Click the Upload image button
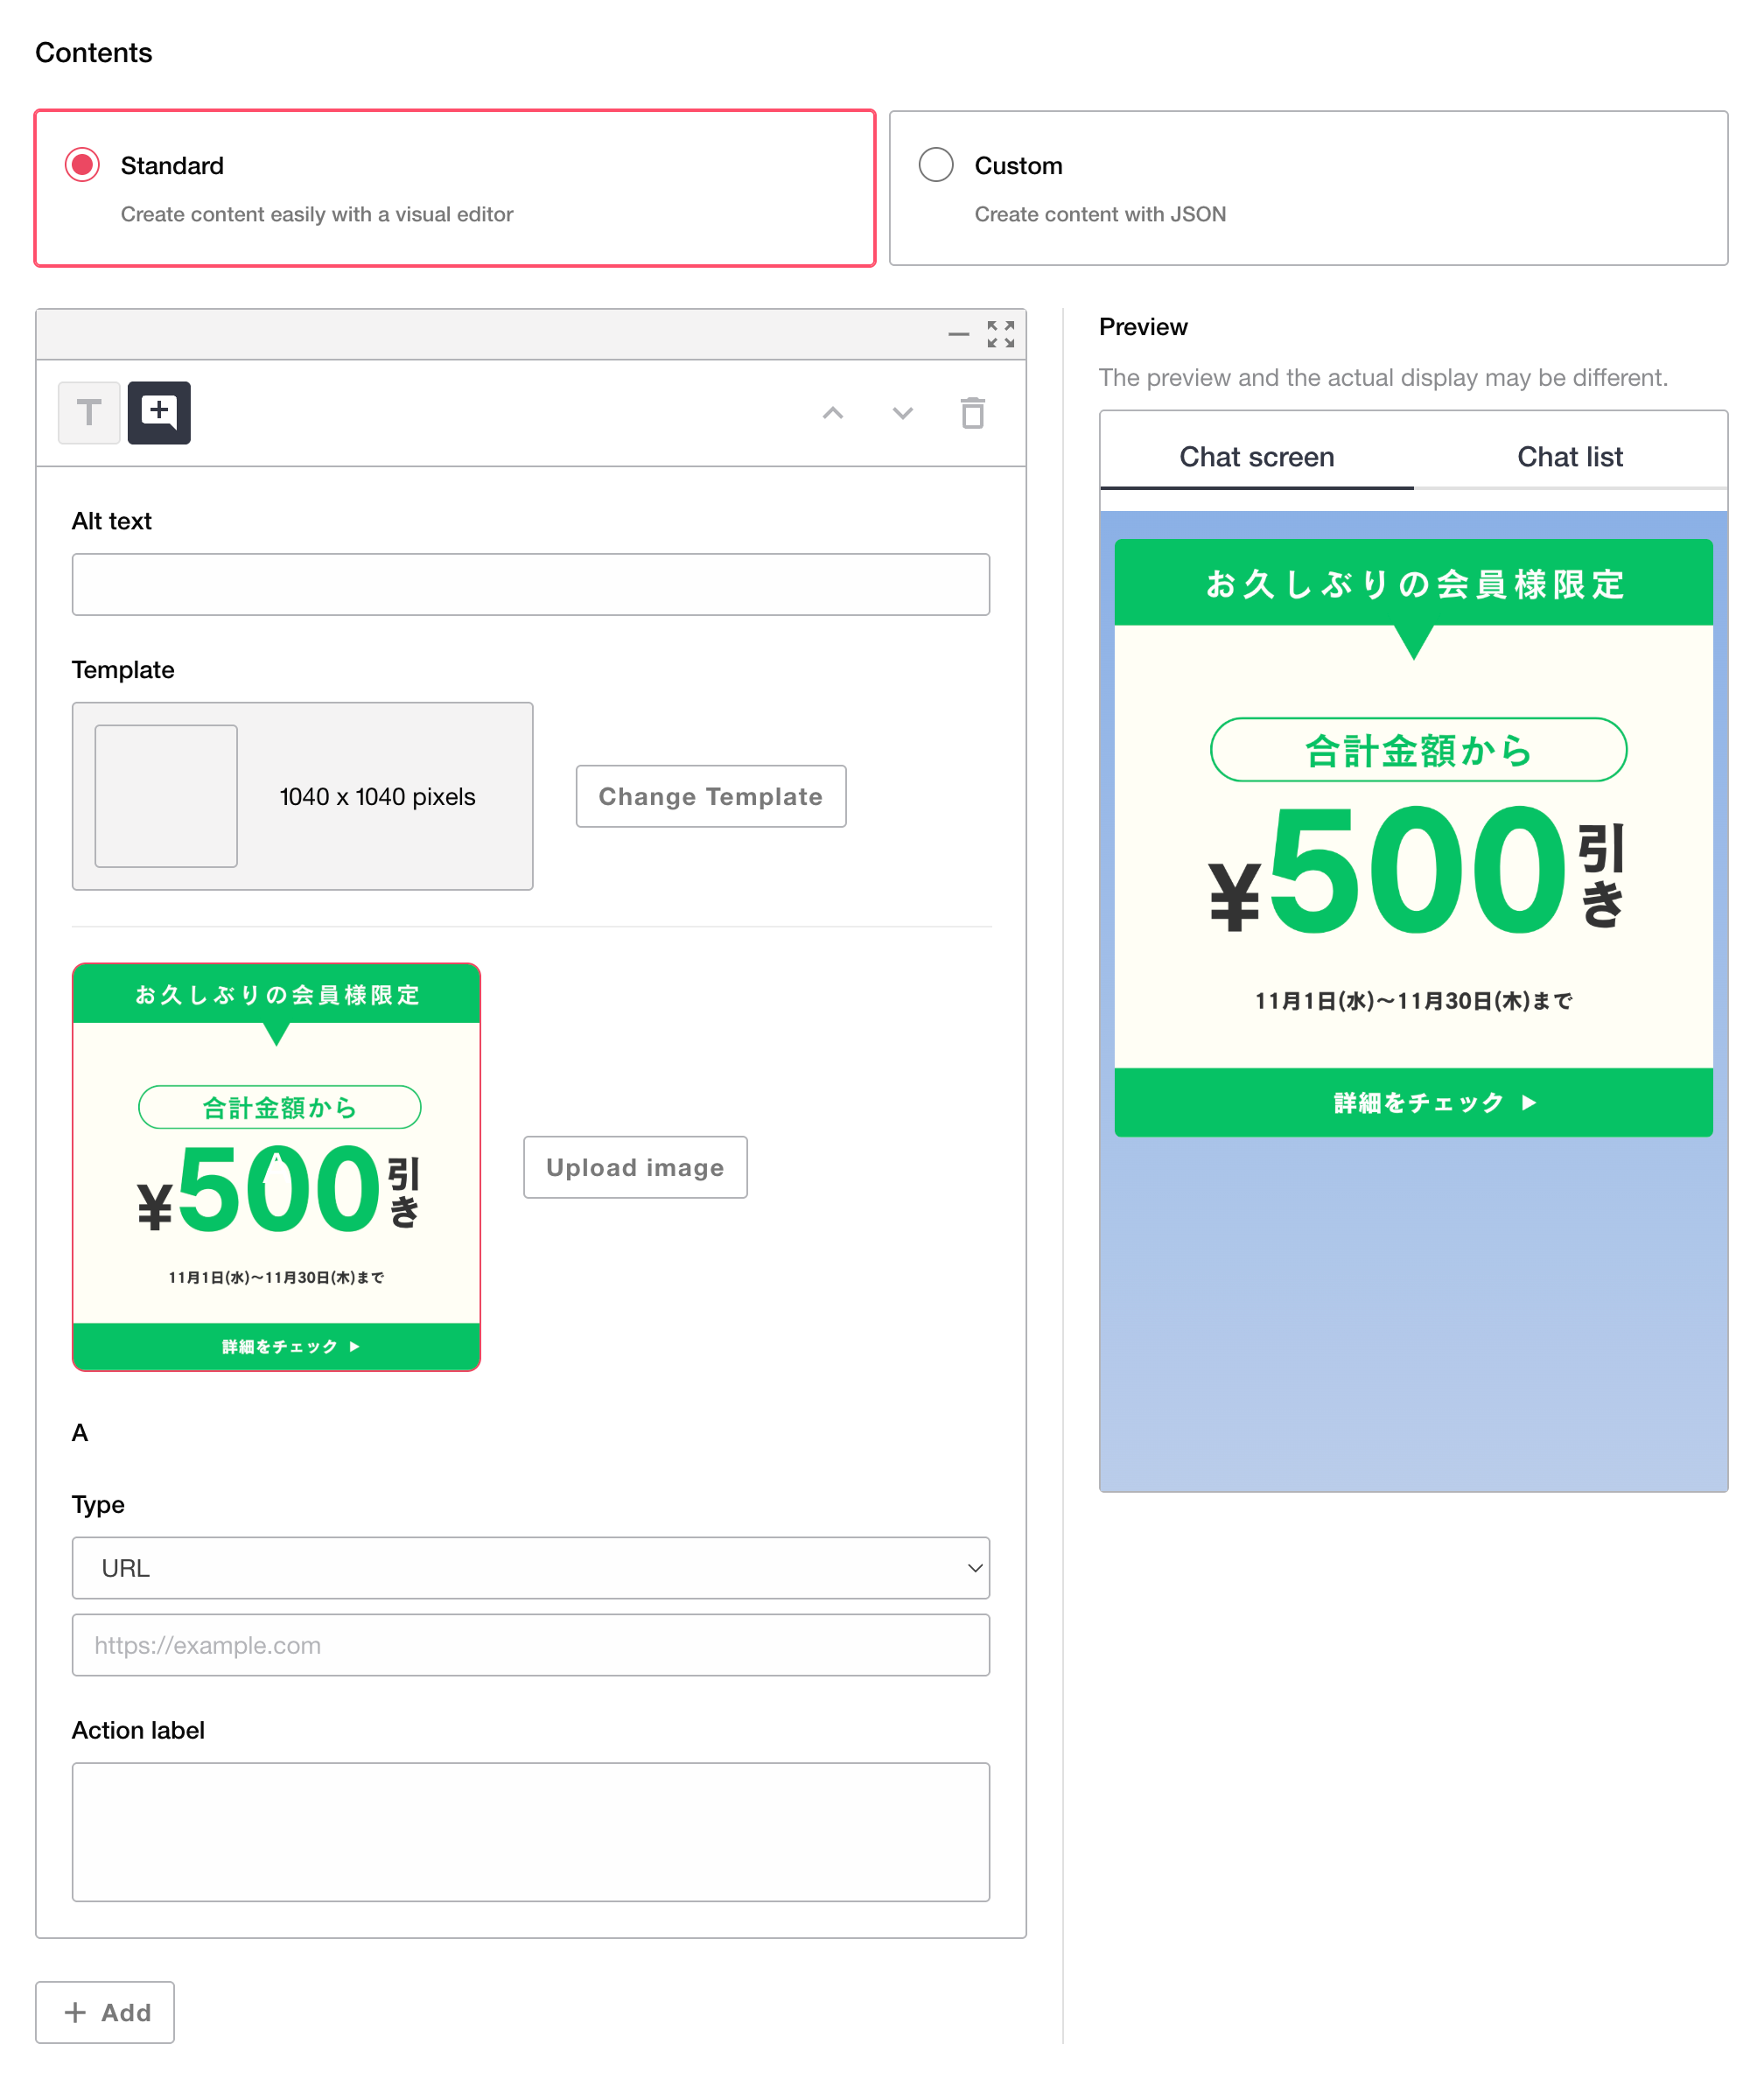The width and height of the screenshot is (1764, 2079). pyautogui.click(x=635, y=1167)
